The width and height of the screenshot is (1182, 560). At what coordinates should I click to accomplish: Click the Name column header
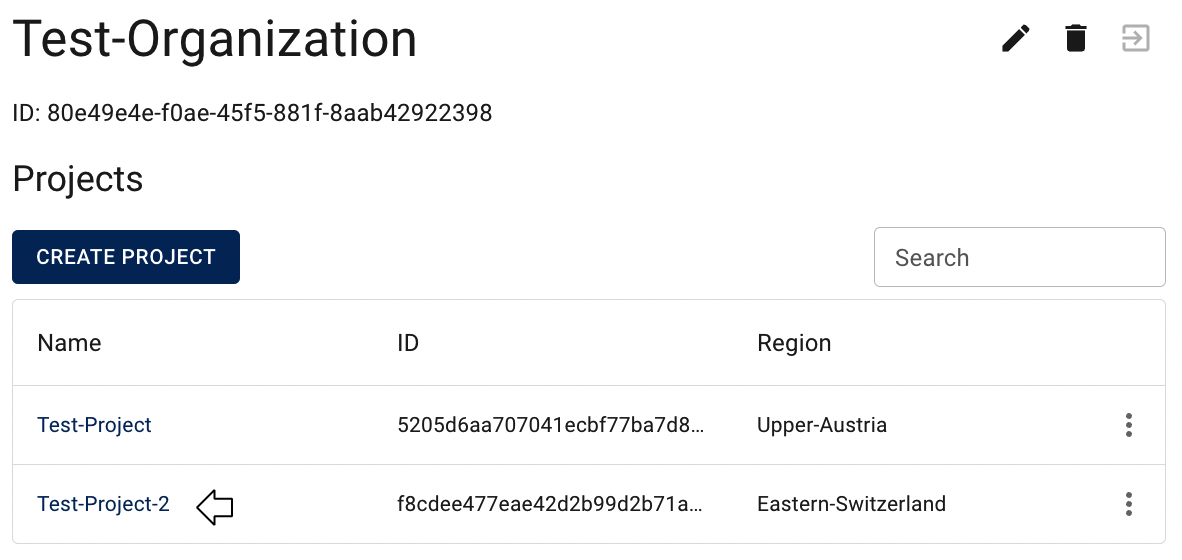pos(69,343)
